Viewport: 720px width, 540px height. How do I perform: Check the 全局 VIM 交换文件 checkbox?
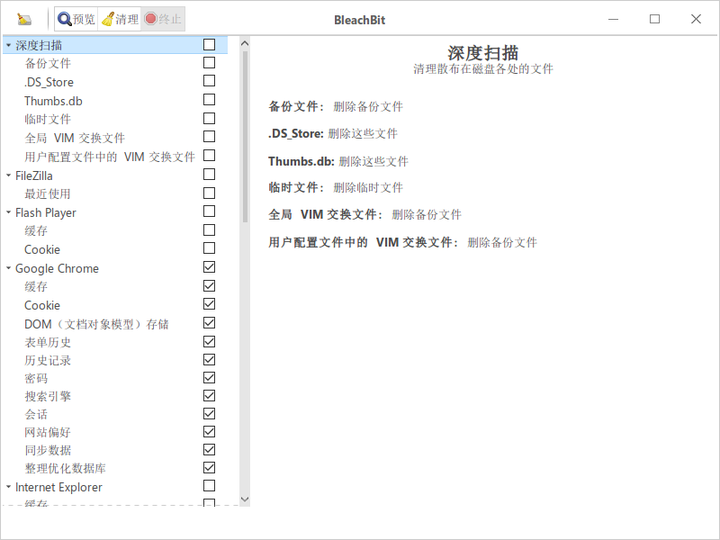coord(209,136)
